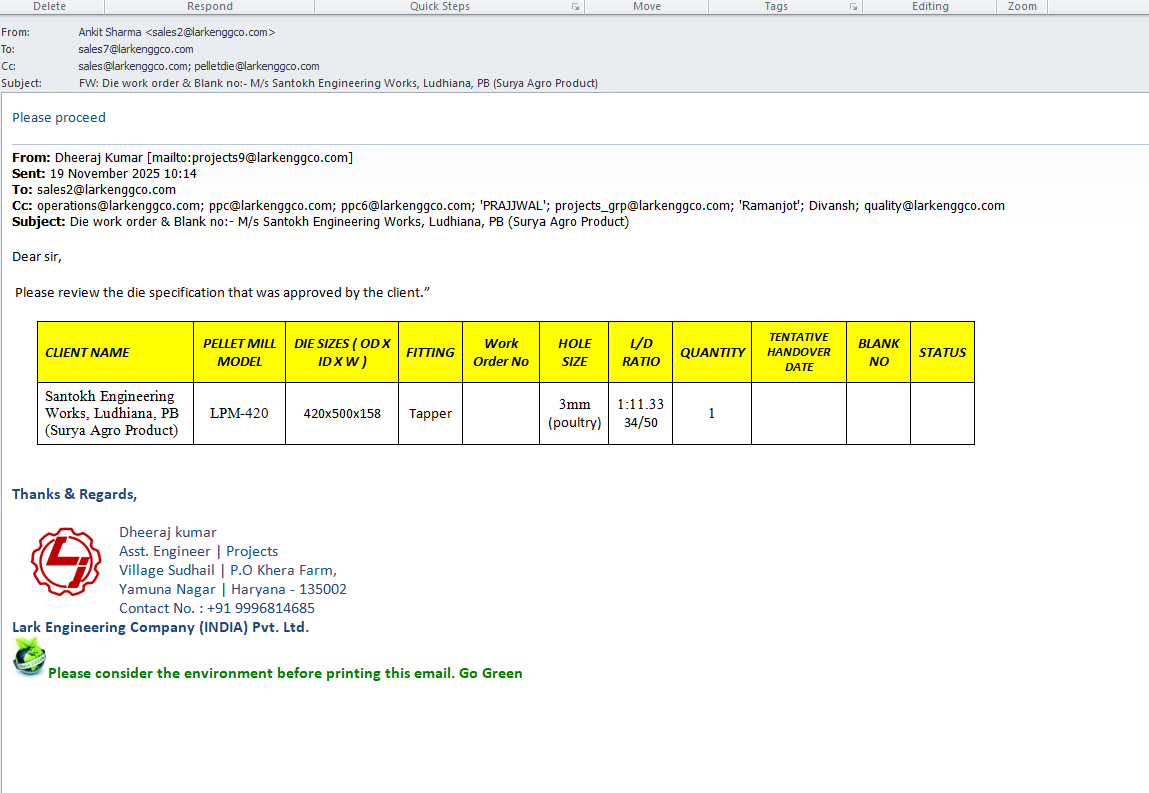Viewport: 1149px width, 793px height.
Task: Click the empty Blank No table cell
Action: click(878, 413)
